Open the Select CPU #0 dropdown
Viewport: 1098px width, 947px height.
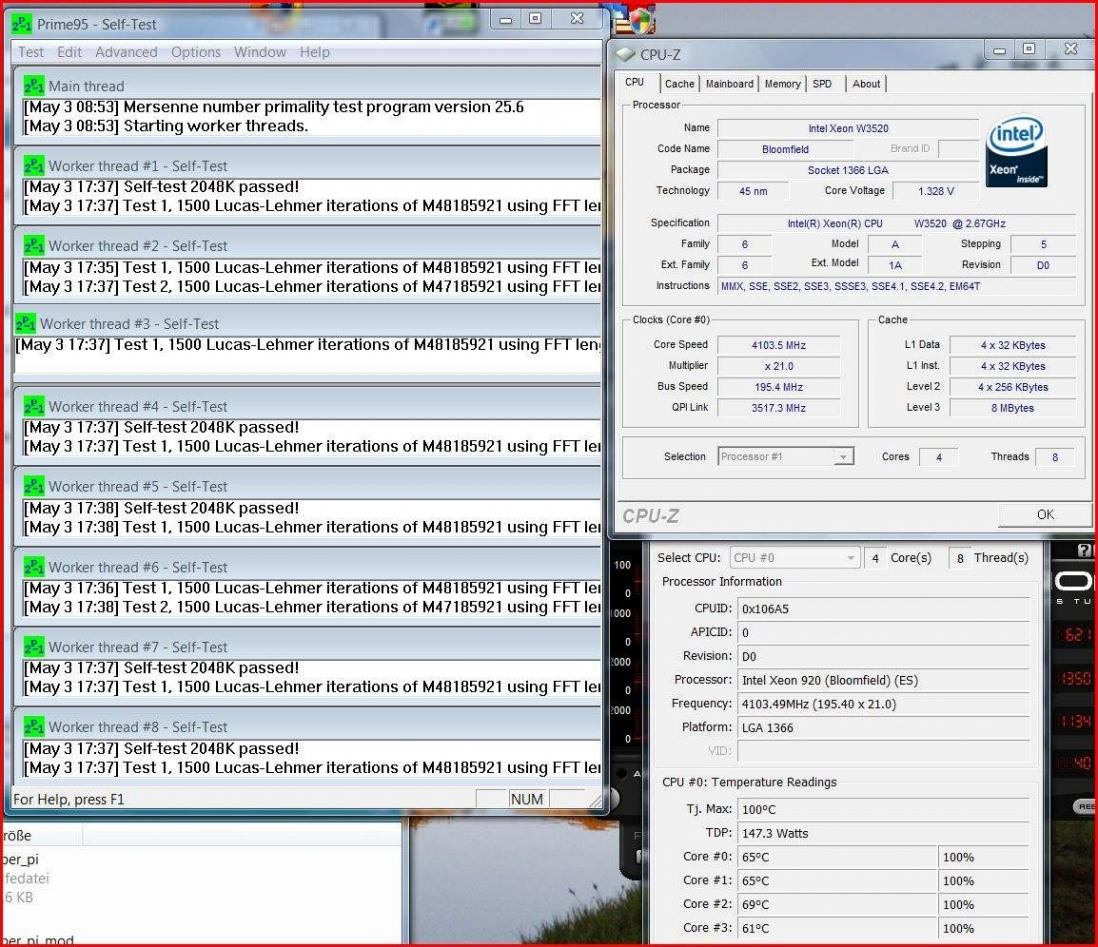794,558
